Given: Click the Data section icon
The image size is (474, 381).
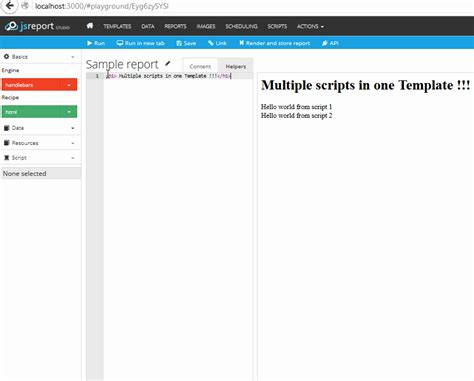Looking at the screenshot, I should click(x=6, y=128).
